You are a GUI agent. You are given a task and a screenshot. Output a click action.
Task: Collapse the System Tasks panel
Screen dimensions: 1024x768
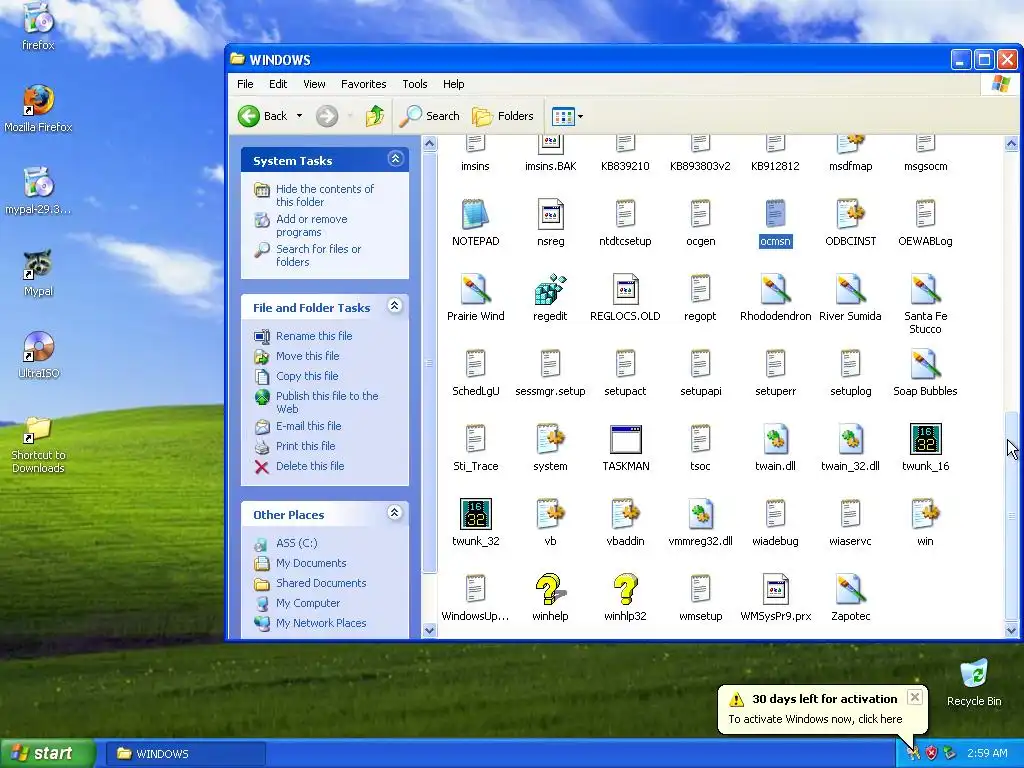pyautogui.click(x=395, y=159)
